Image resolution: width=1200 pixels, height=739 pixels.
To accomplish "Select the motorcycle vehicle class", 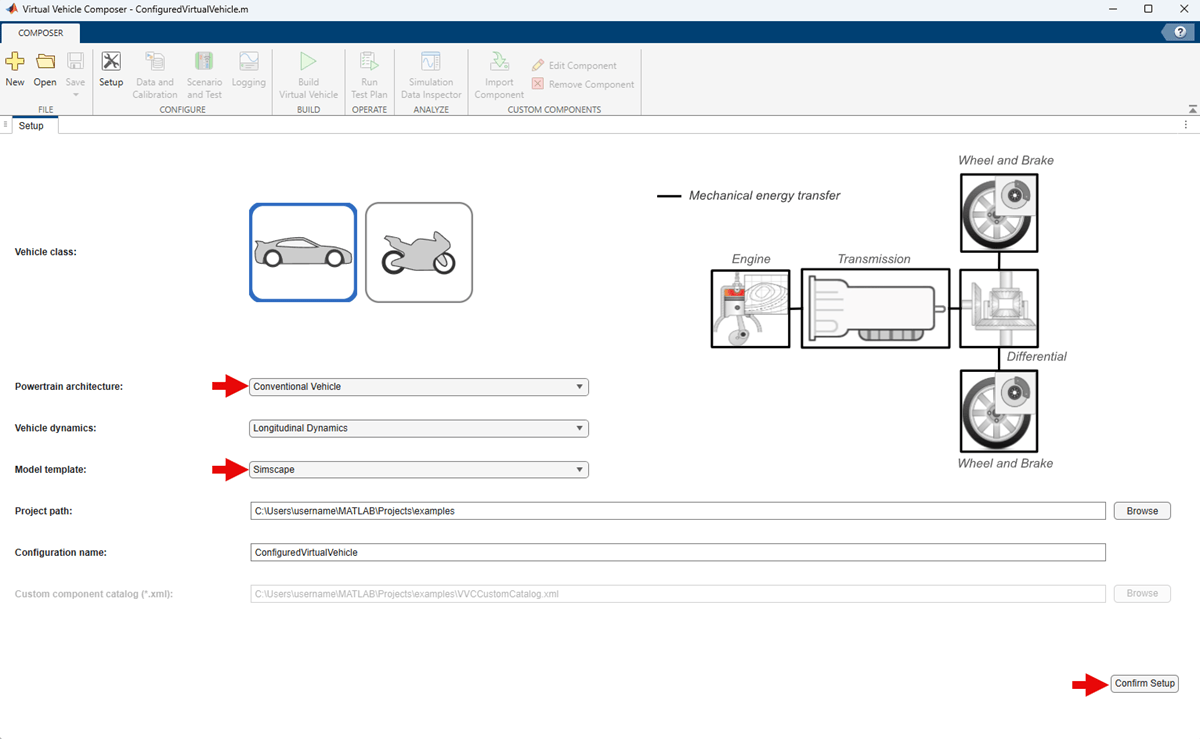I will [419, 252].
